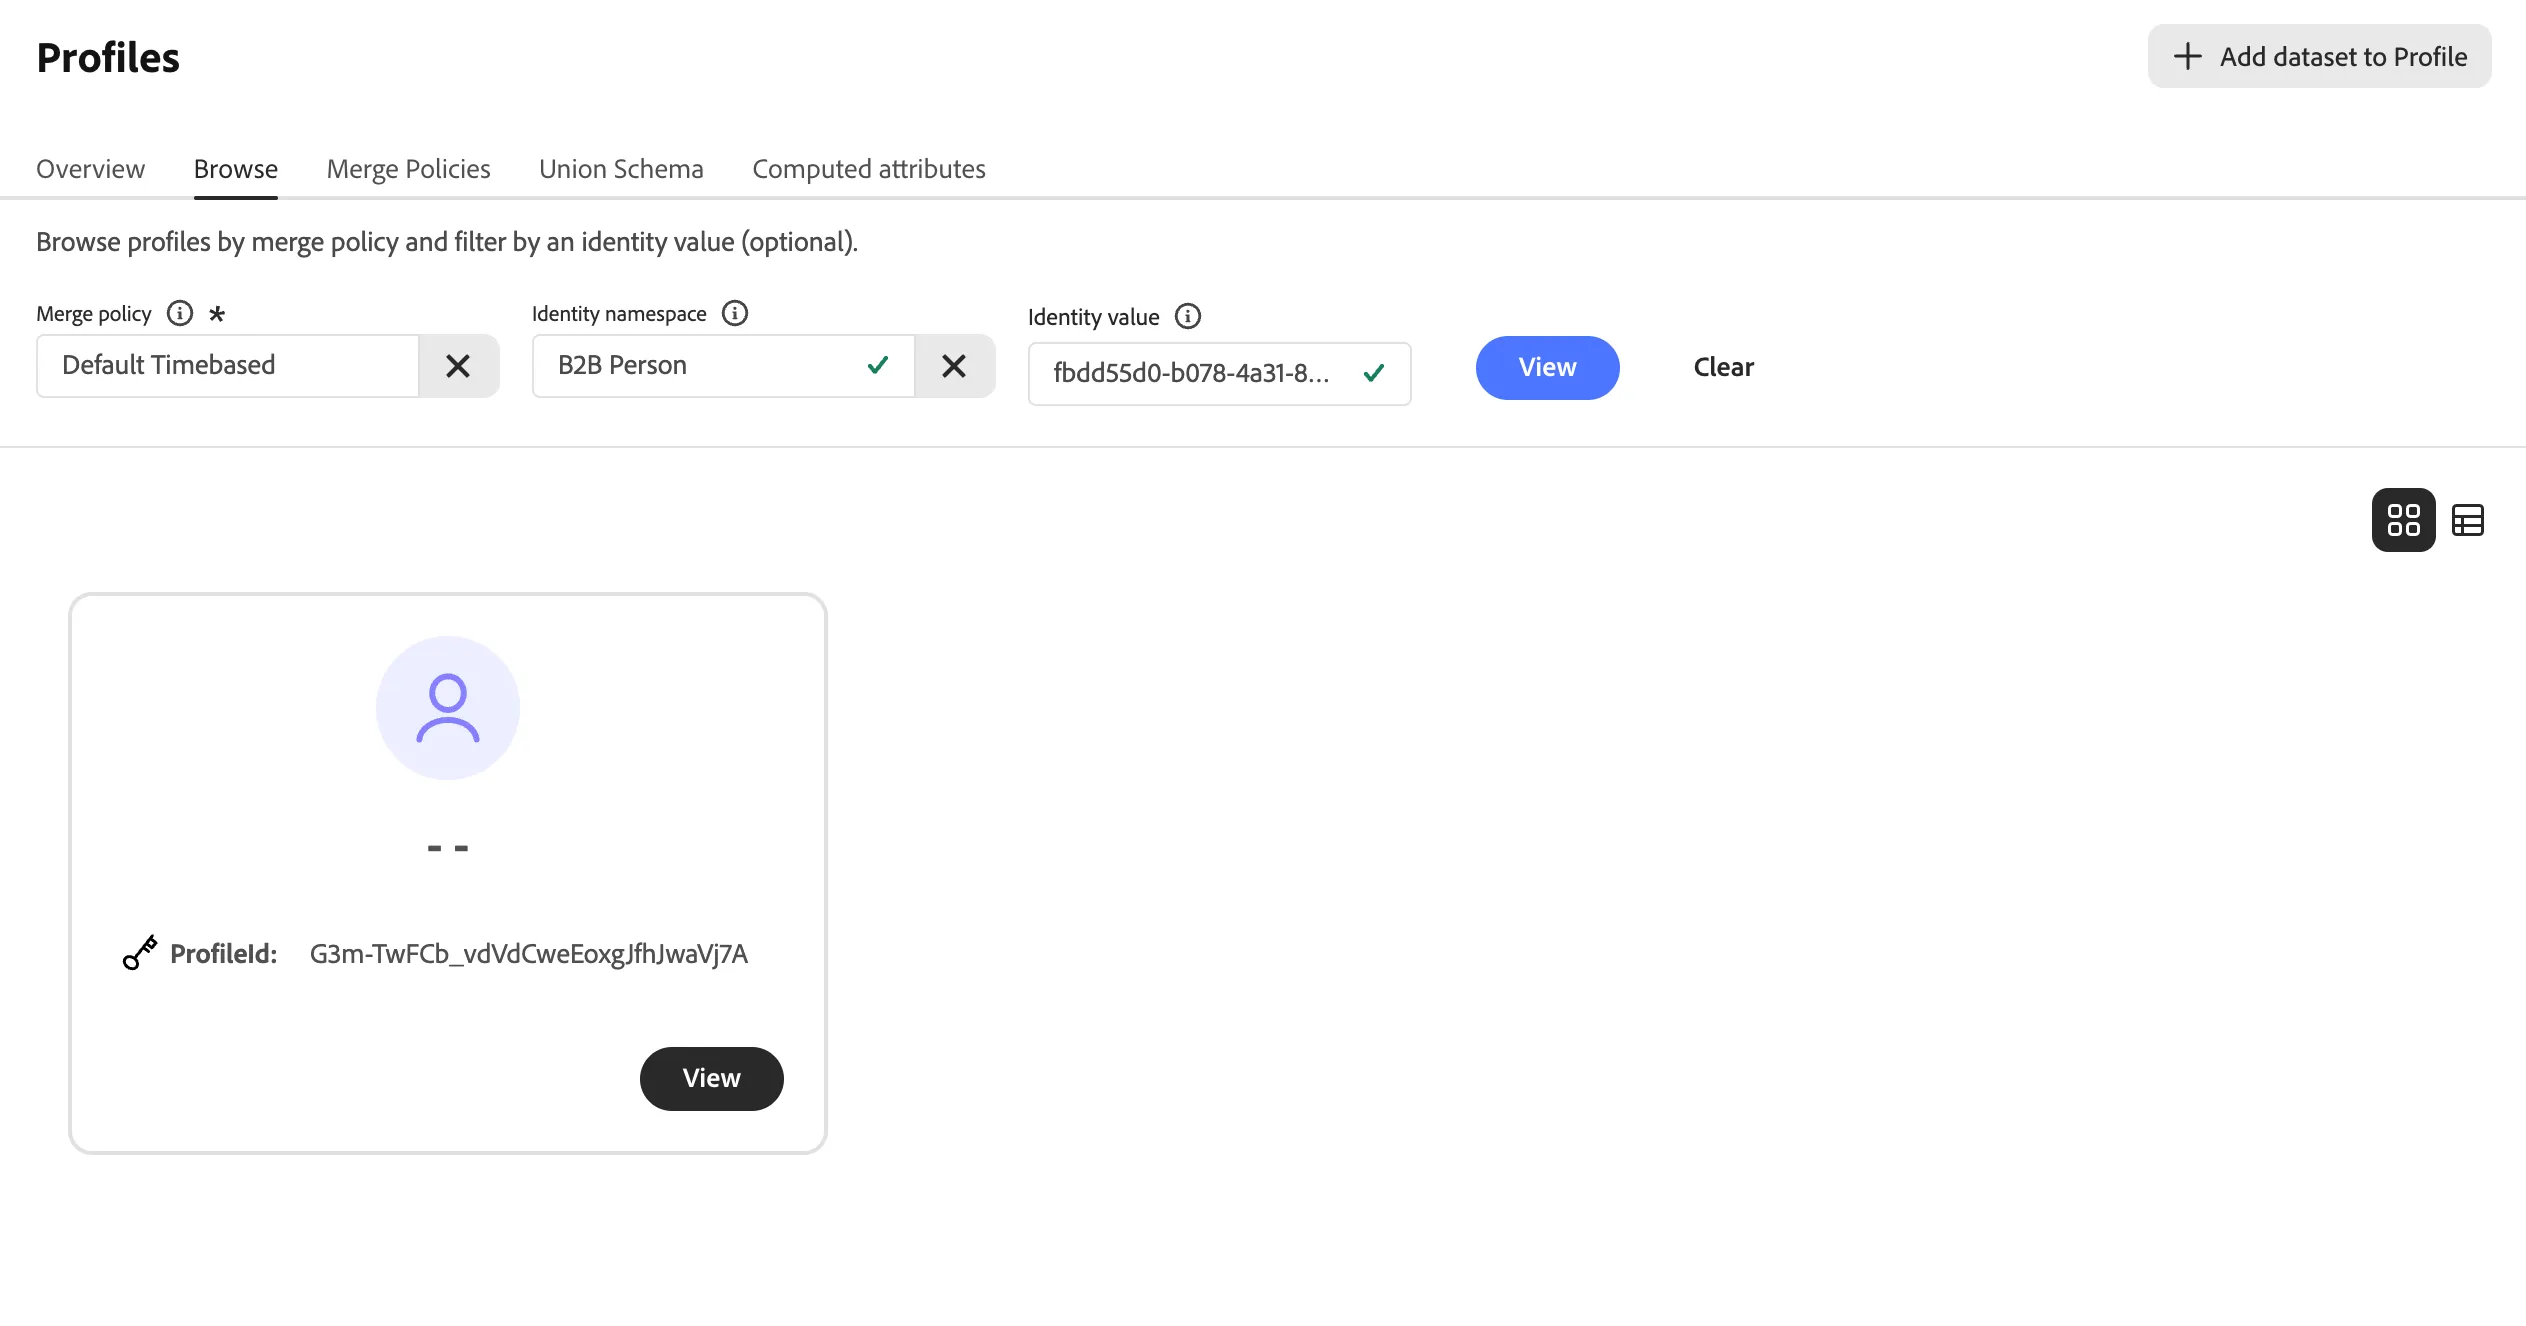The width and height of the screenshot is (2526, 1326).
Task: Open the Identity namespace combo box
Action: click(724, 366)
